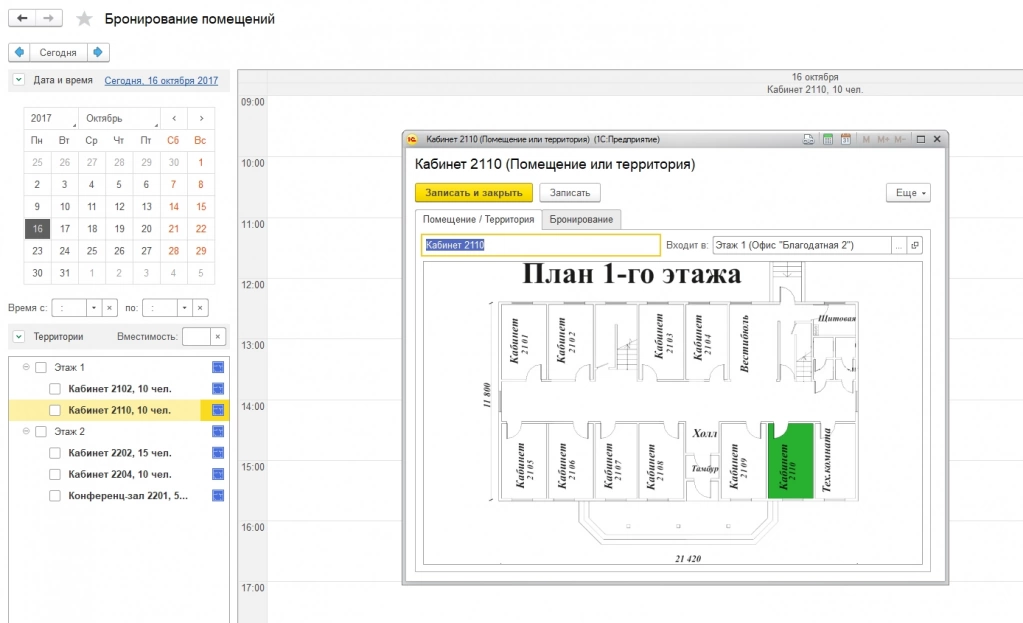Click the Вместимость input field
This screenshot has height=623, width=1023.
[196, 337]
